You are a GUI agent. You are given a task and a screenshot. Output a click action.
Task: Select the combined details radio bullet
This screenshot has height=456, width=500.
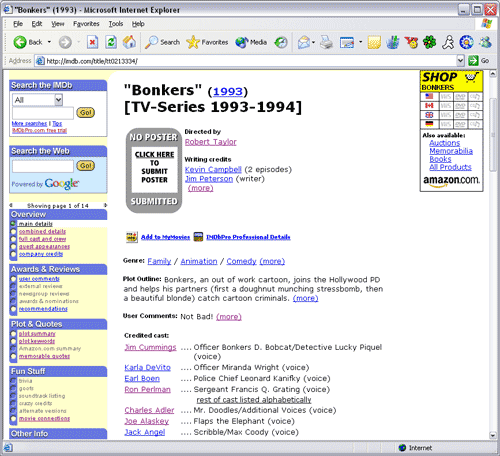[x=13, y=231]
